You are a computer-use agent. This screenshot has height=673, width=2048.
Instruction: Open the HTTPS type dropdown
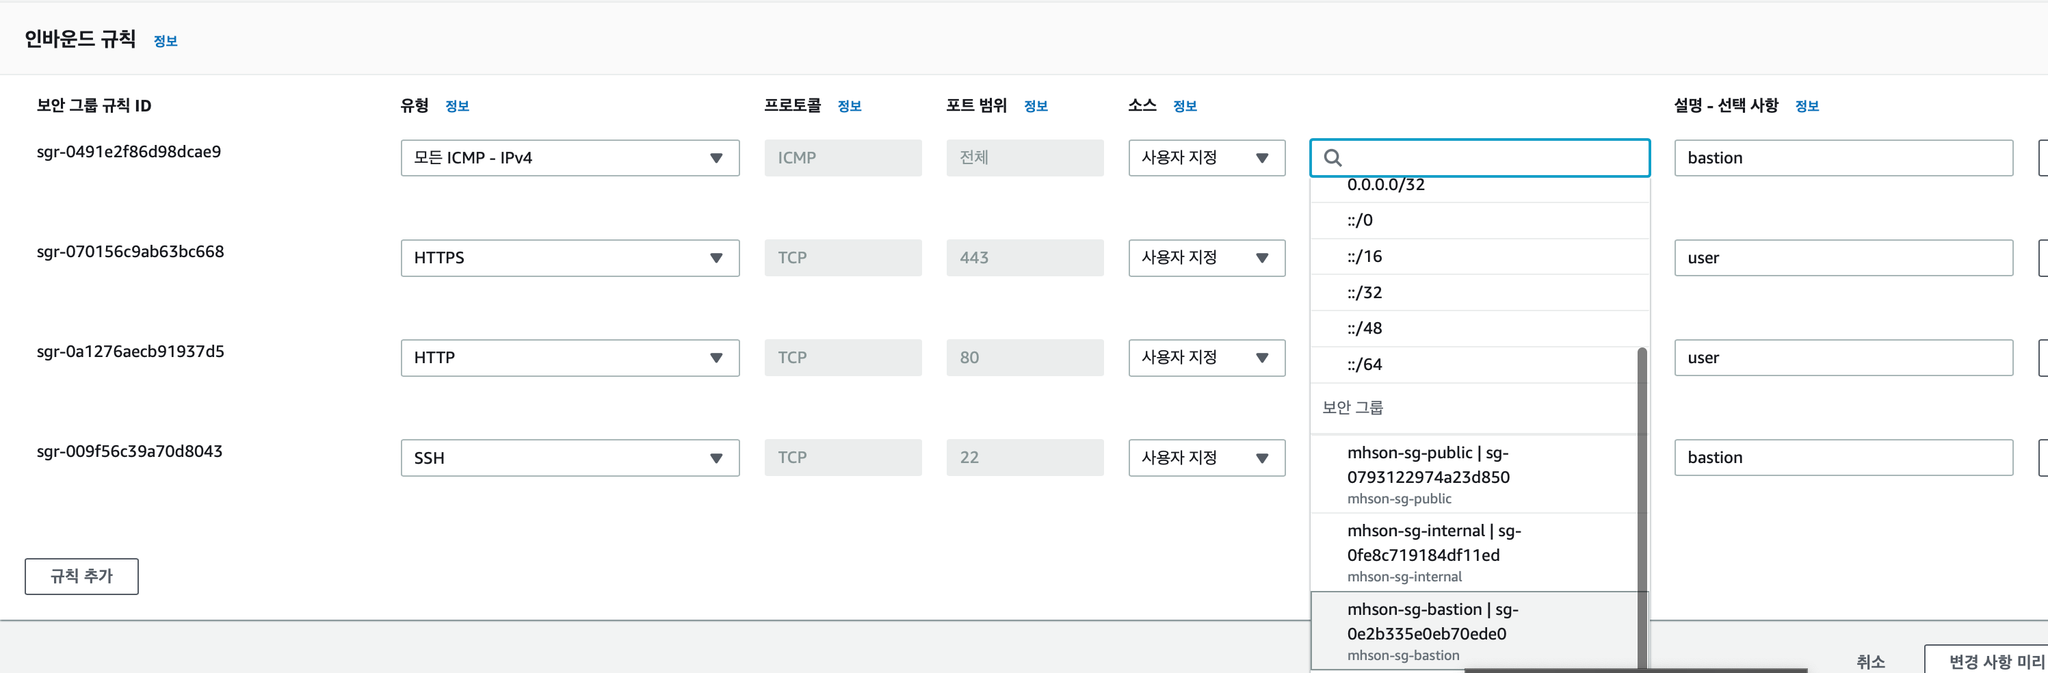pos(570,258)
